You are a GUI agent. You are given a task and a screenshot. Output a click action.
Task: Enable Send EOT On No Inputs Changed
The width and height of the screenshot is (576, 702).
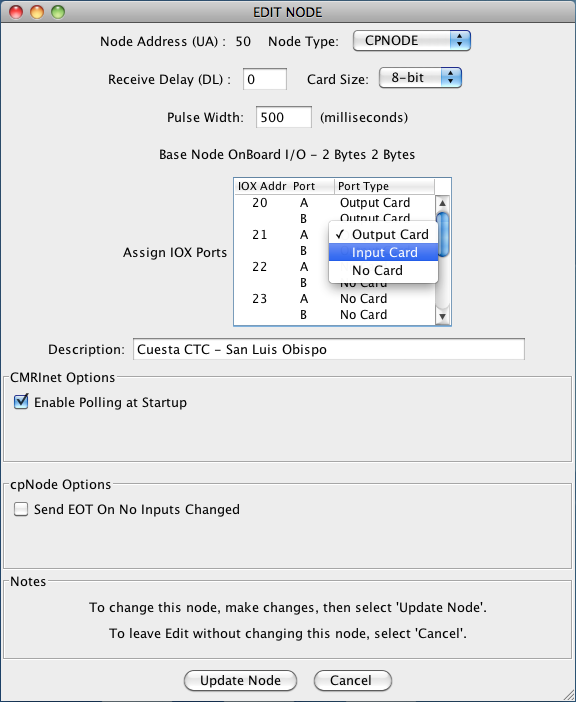(x=21, y=509)
